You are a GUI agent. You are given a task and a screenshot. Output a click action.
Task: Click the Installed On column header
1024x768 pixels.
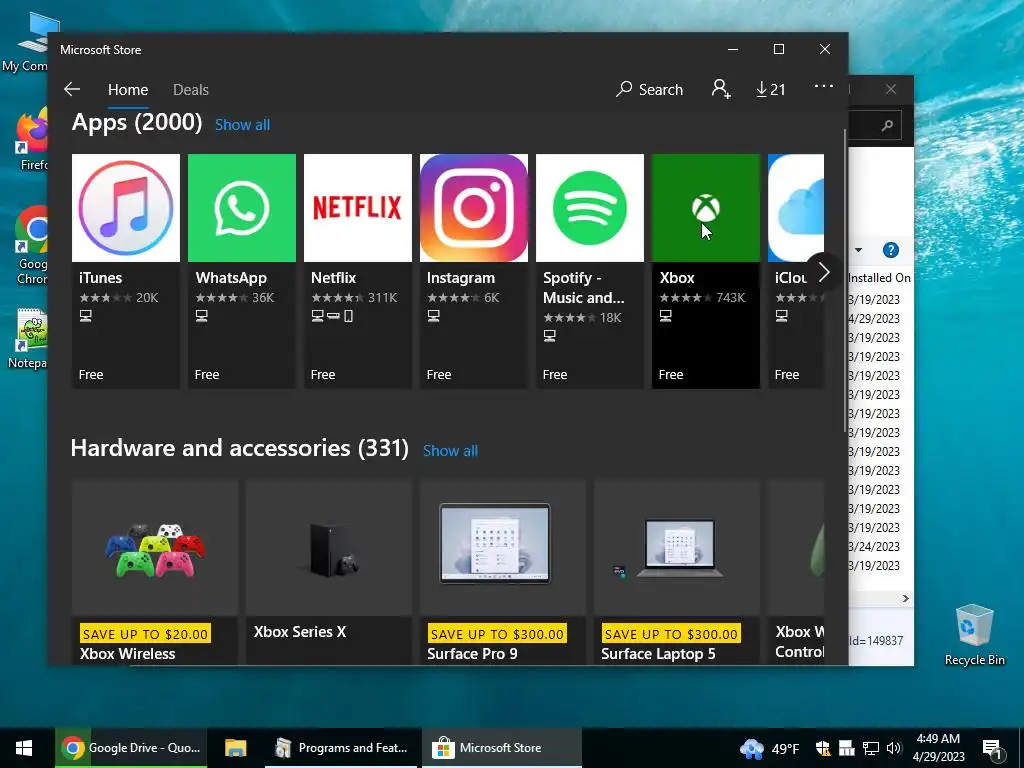pos(879,278)
